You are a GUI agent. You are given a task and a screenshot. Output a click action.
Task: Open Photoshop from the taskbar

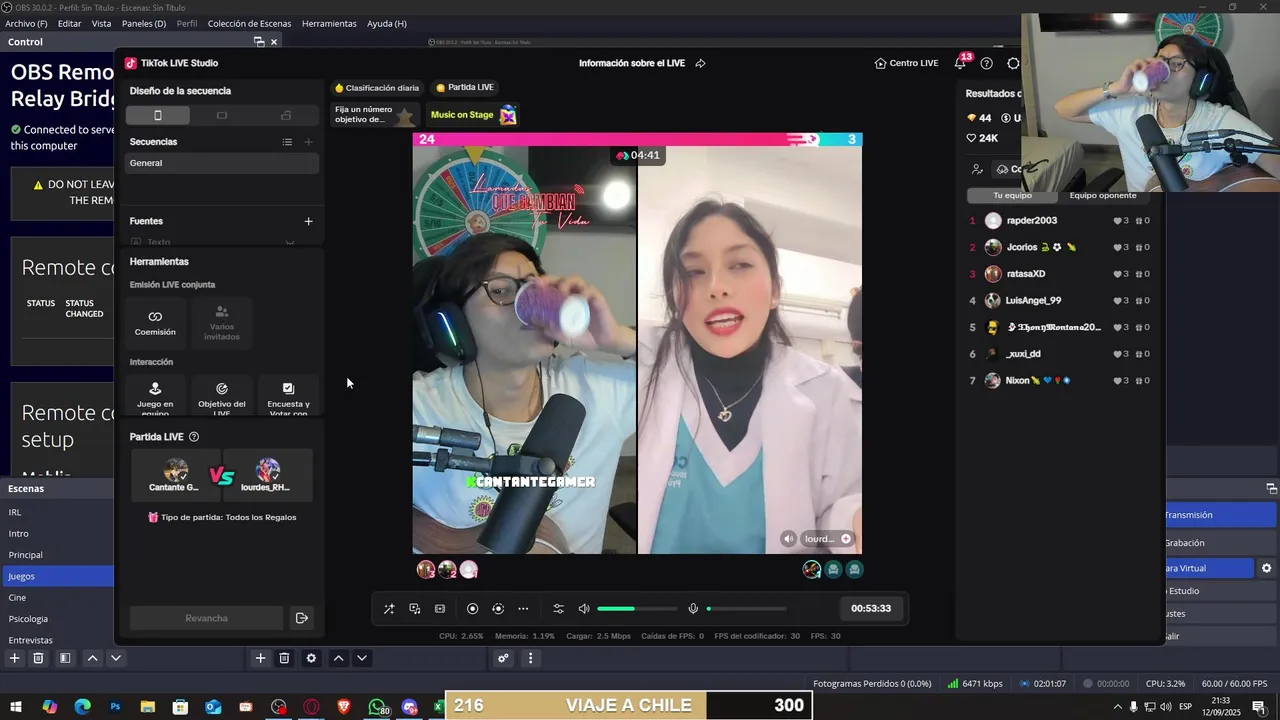tap(115, 707)
